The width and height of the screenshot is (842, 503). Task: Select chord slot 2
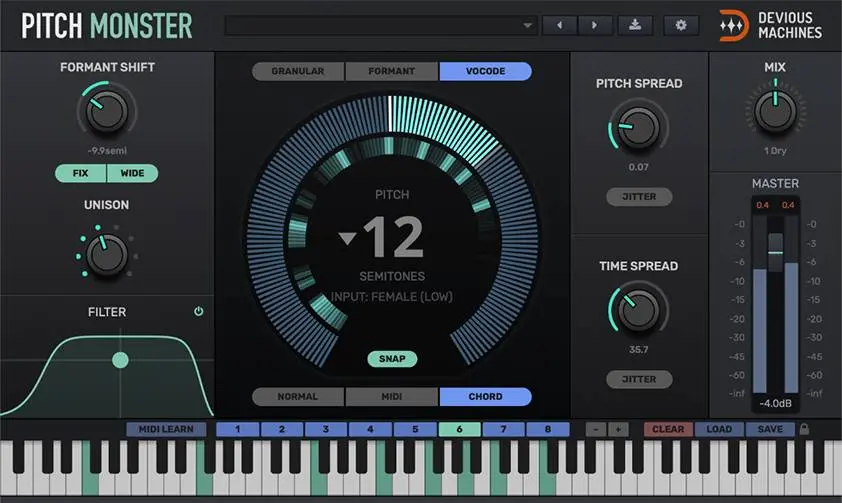tap(282, 429)
